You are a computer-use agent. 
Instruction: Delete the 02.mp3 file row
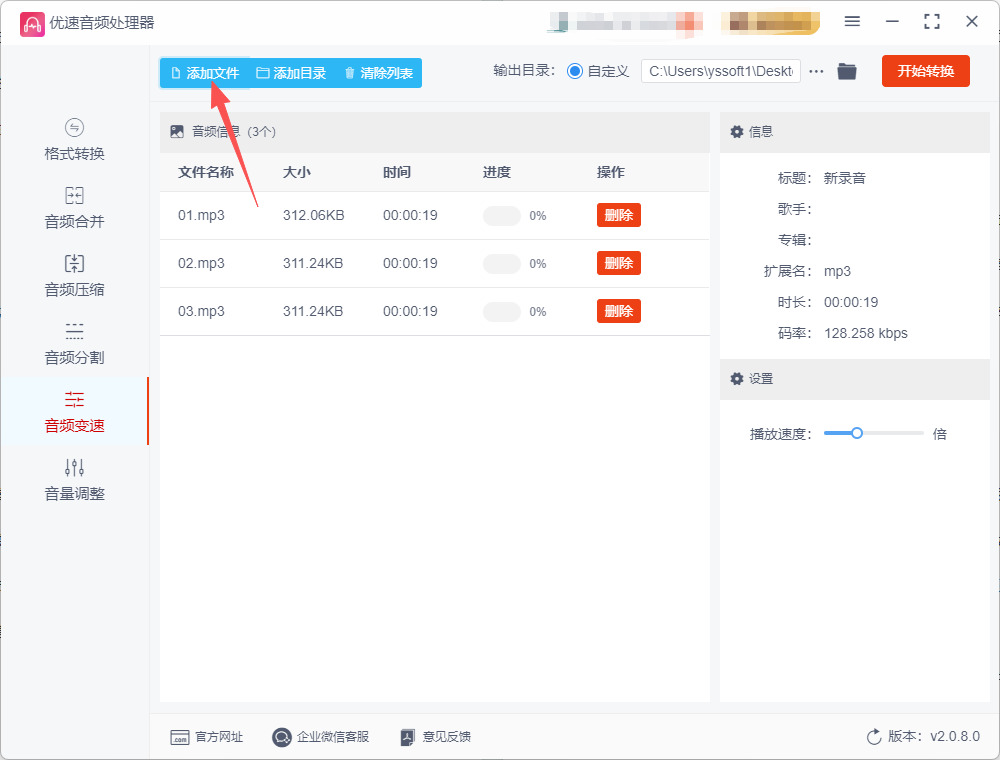coord(619,263)
